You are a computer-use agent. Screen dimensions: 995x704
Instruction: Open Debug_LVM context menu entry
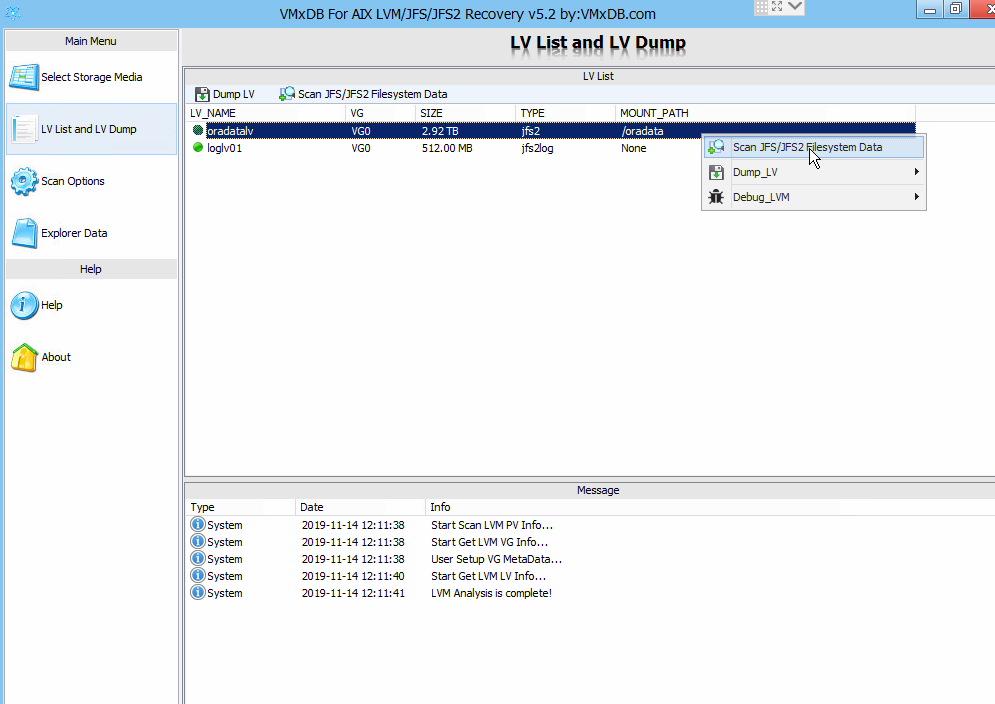point(814,197)
